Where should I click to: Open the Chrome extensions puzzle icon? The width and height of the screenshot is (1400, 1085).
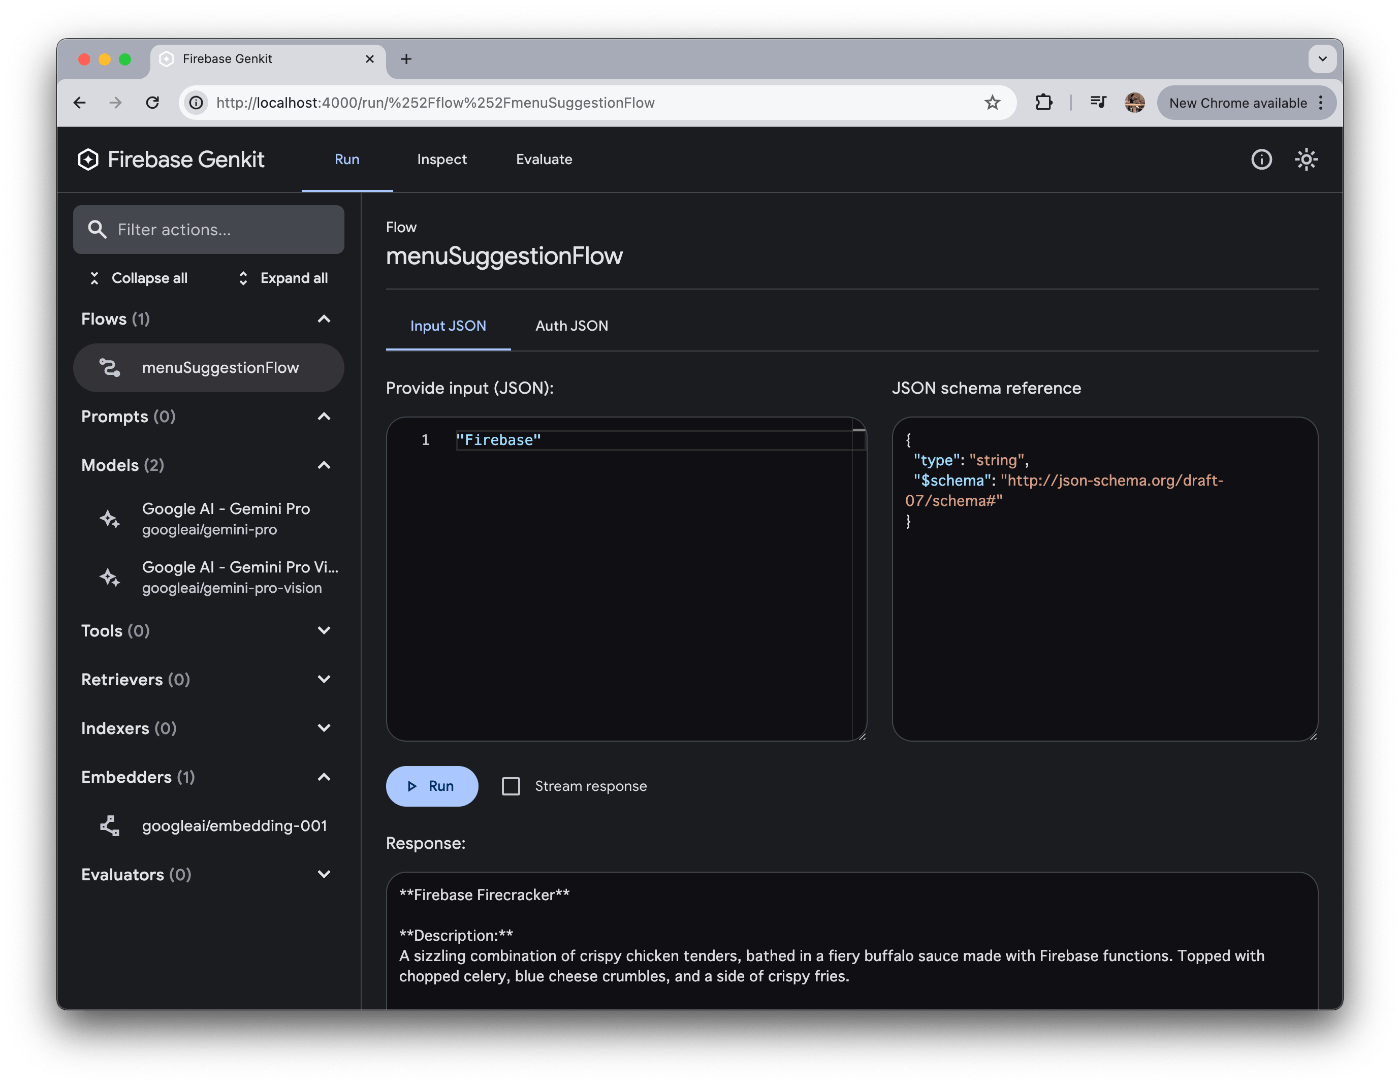(1044, 102)
